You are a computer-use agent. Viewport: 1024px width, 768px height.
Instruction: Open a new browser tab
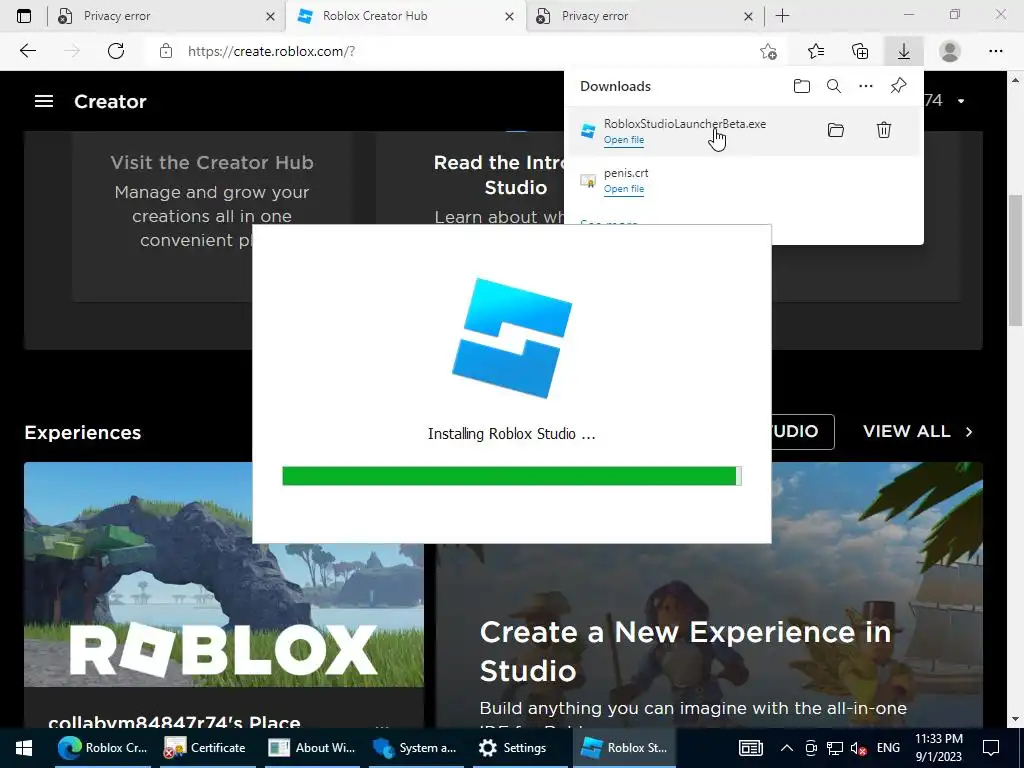coord(782,16)
